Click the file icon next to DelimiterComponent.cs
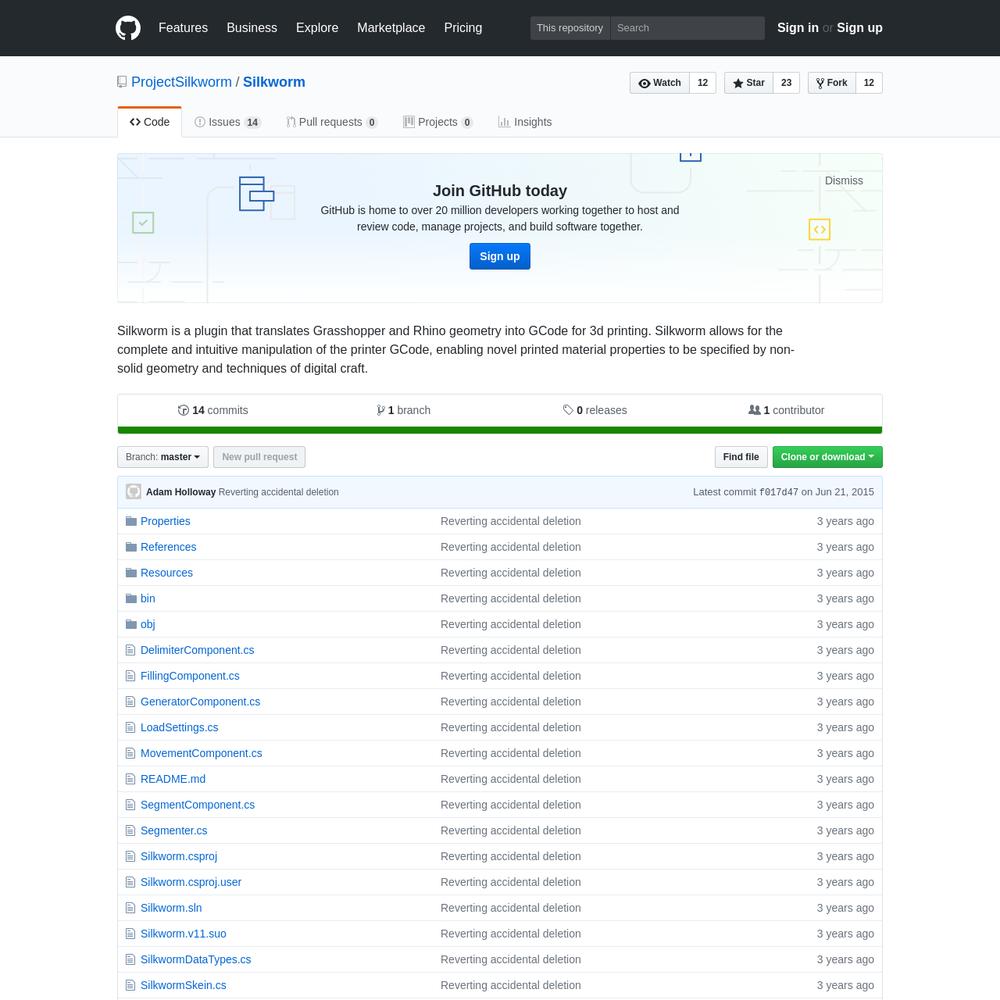1000x1000 pixels. pyautogui.click(x=131, y=650)
